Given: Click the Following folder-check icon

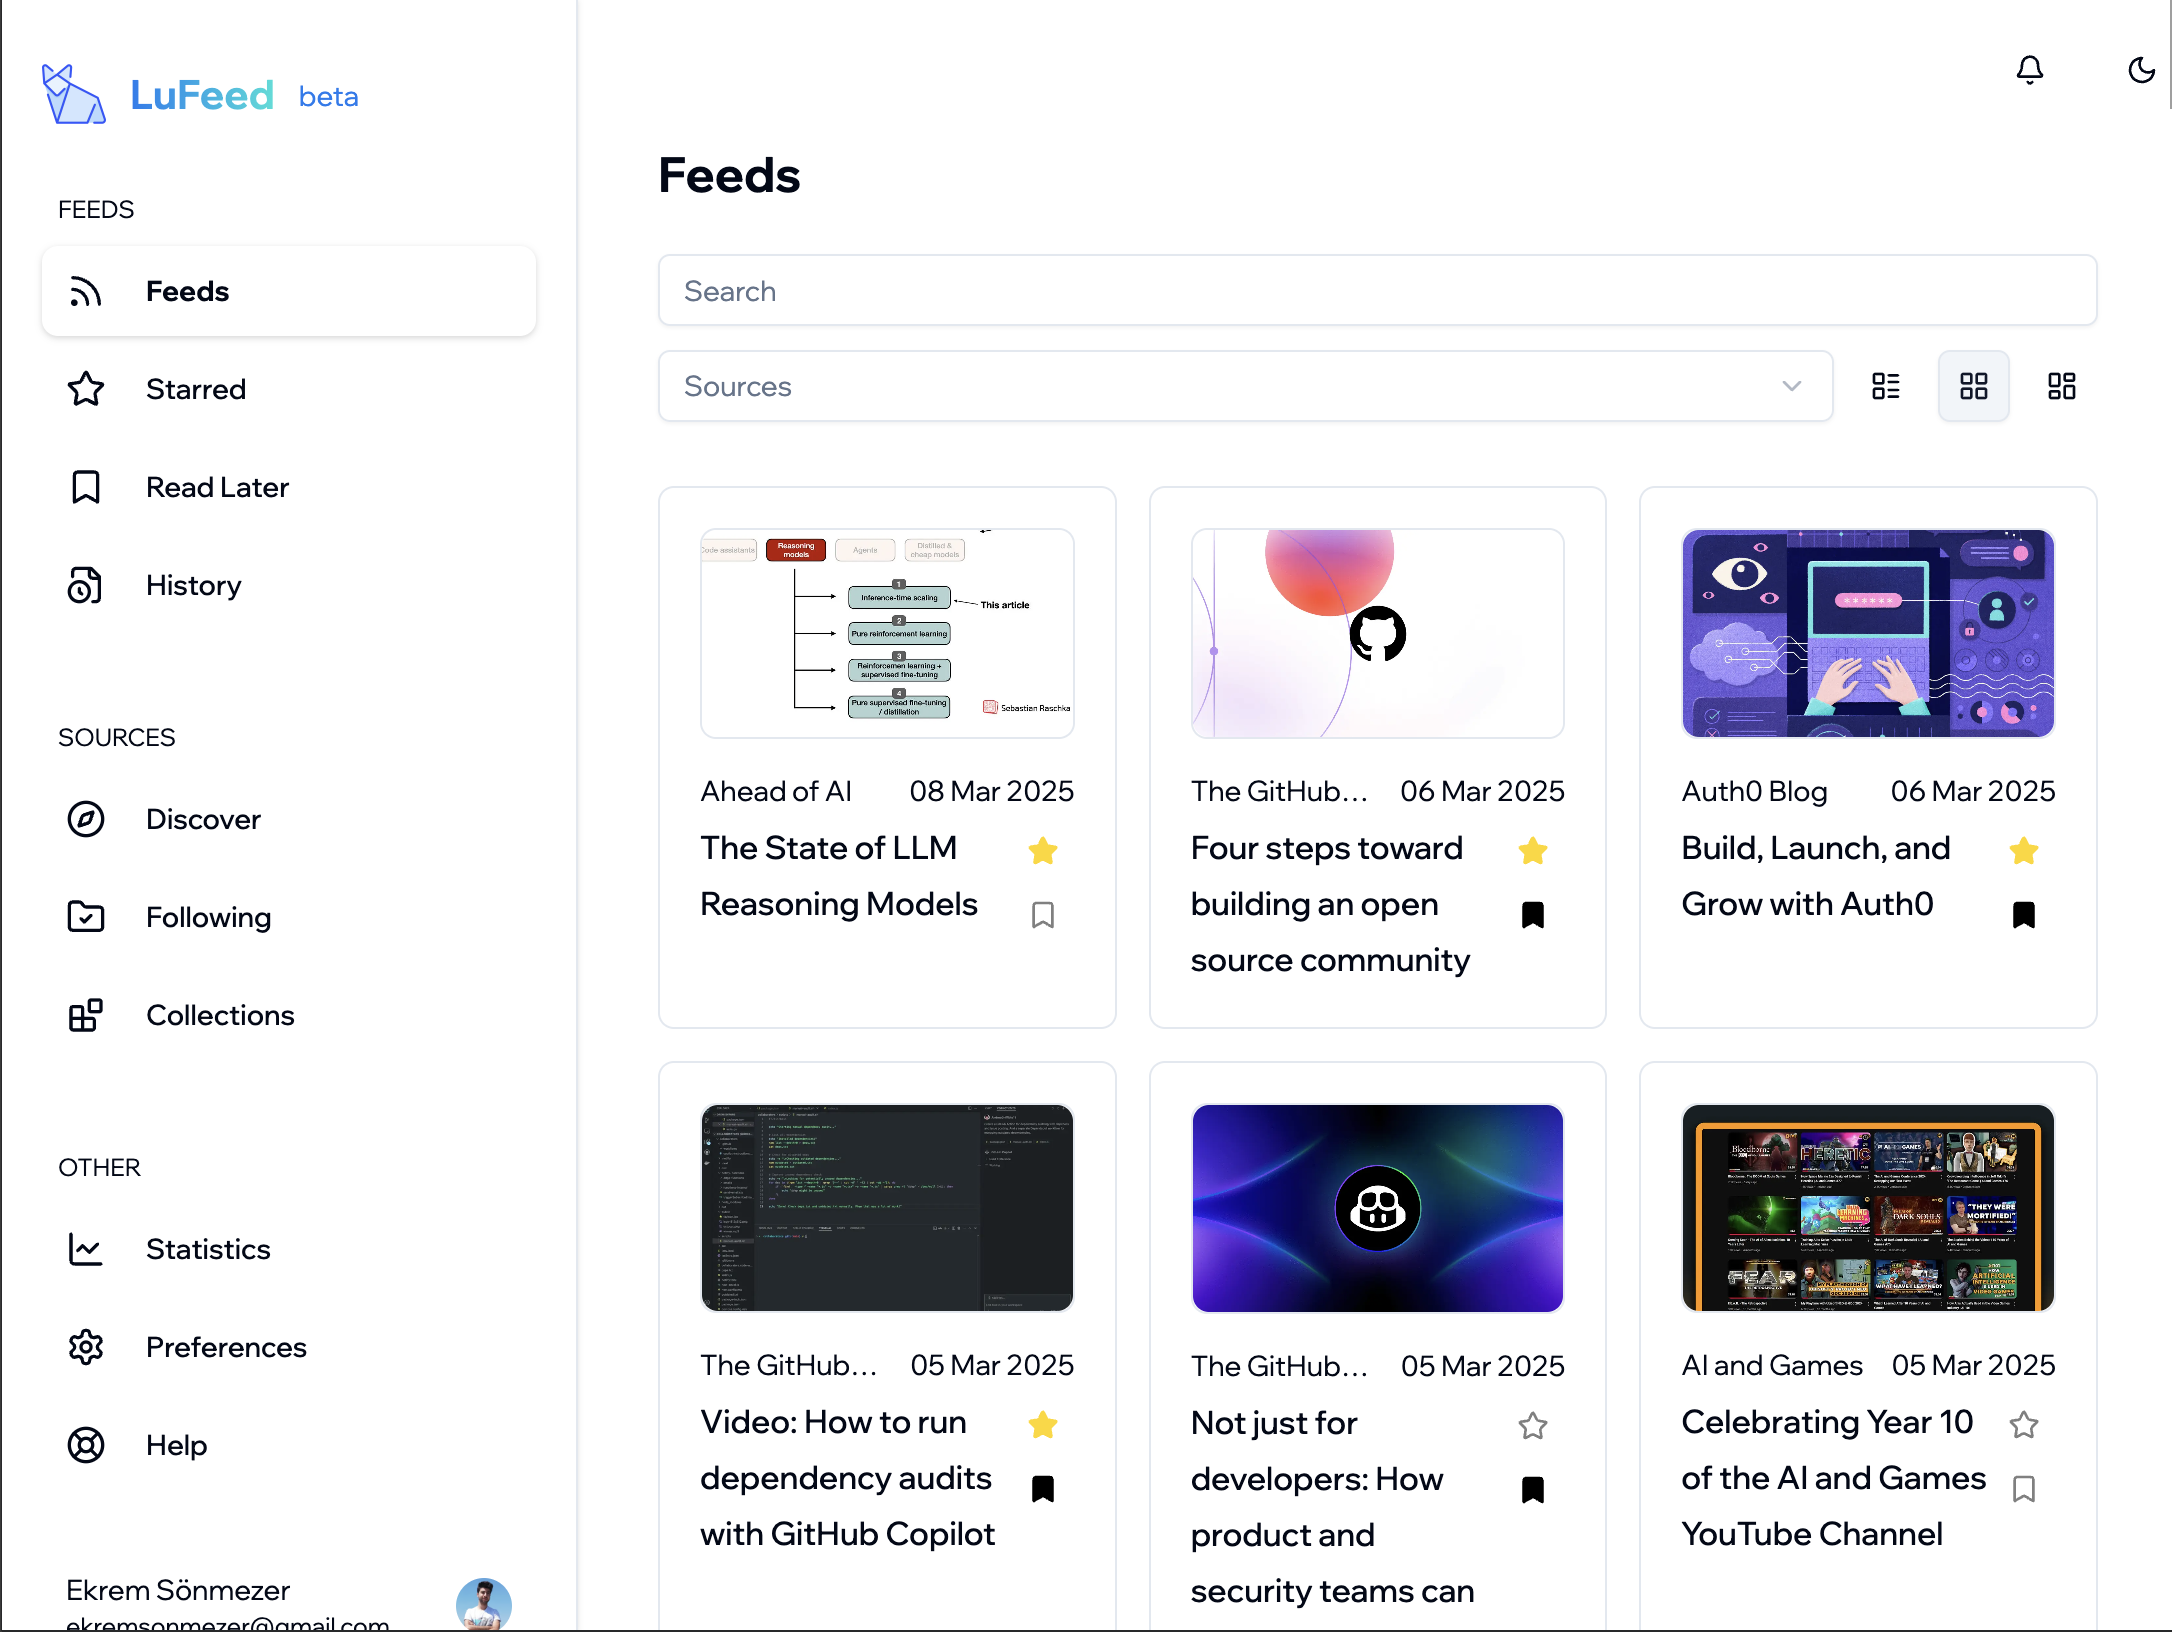Looking at the screenshot, I should (86, 917).
